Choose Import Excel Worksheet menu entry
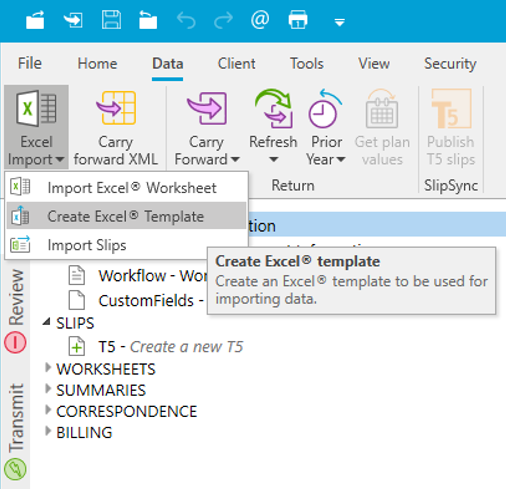The height and width of the screenshot is (489, 506). (127, 188)
